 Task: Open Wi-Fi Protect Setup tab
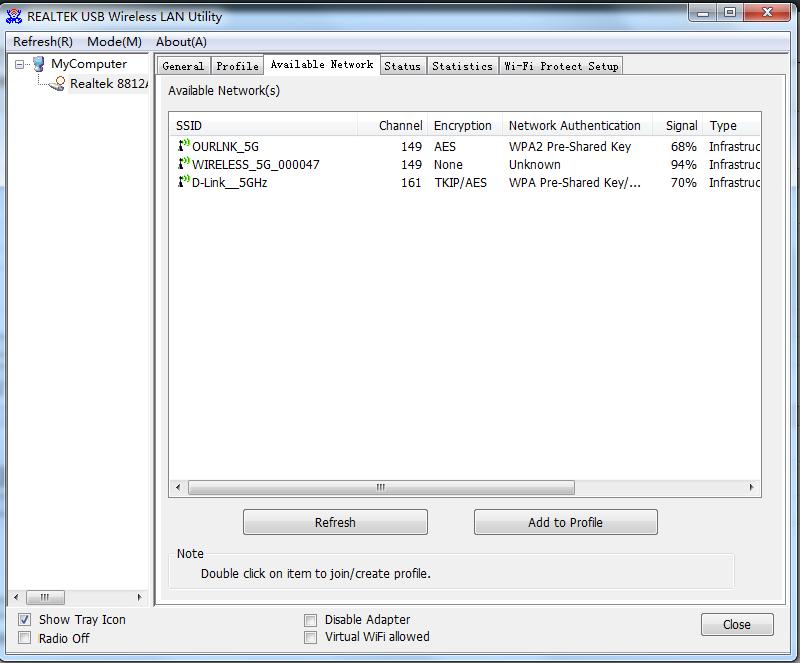561,66
